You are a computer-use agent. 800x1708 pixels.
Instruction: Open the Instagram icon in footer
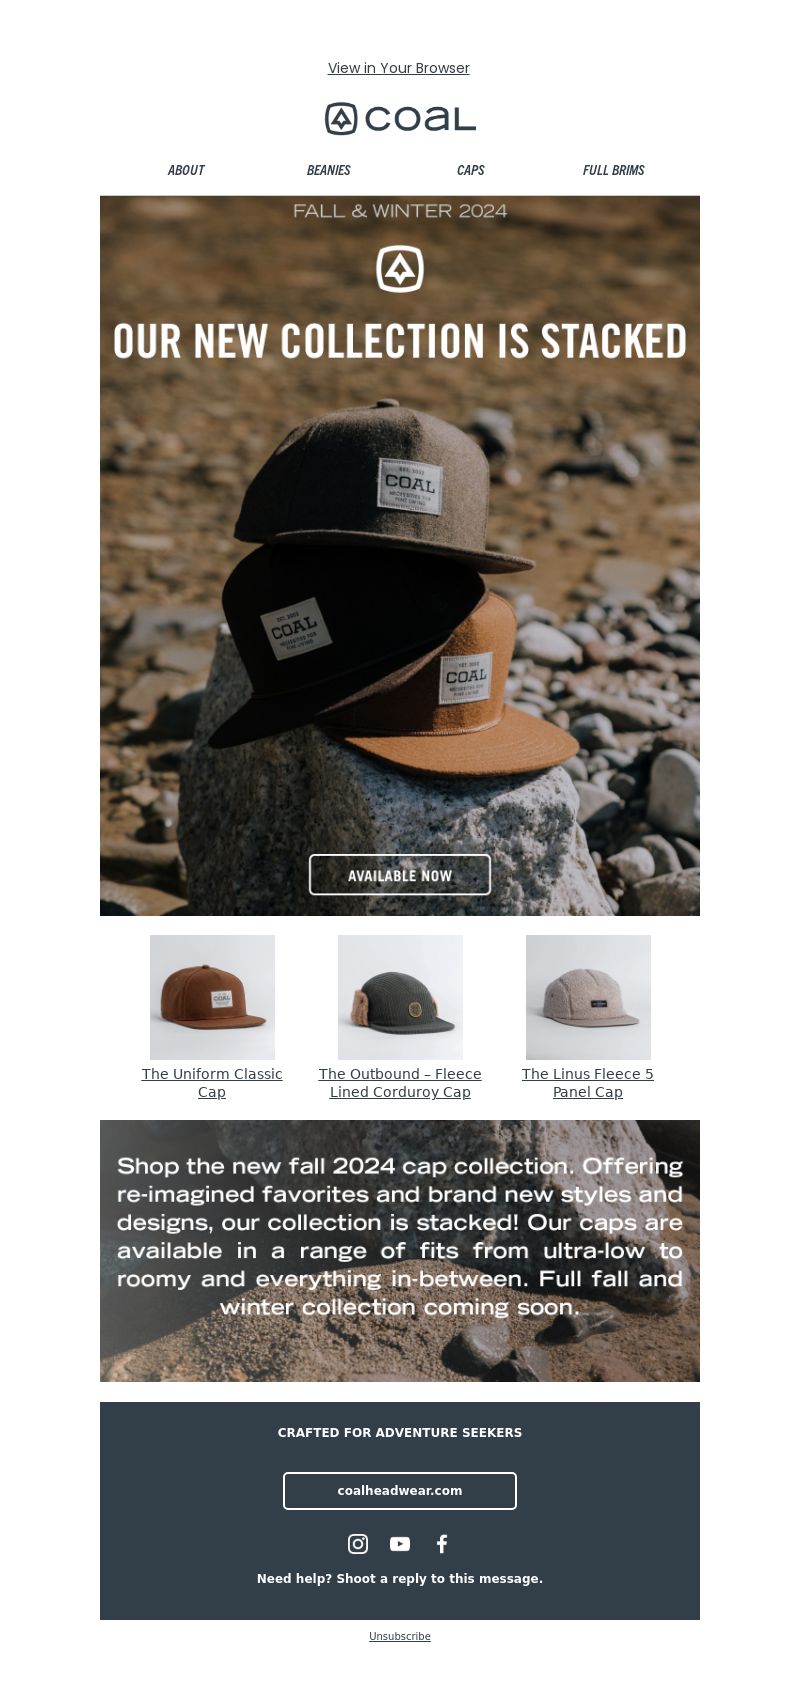tap(358, 1544)
